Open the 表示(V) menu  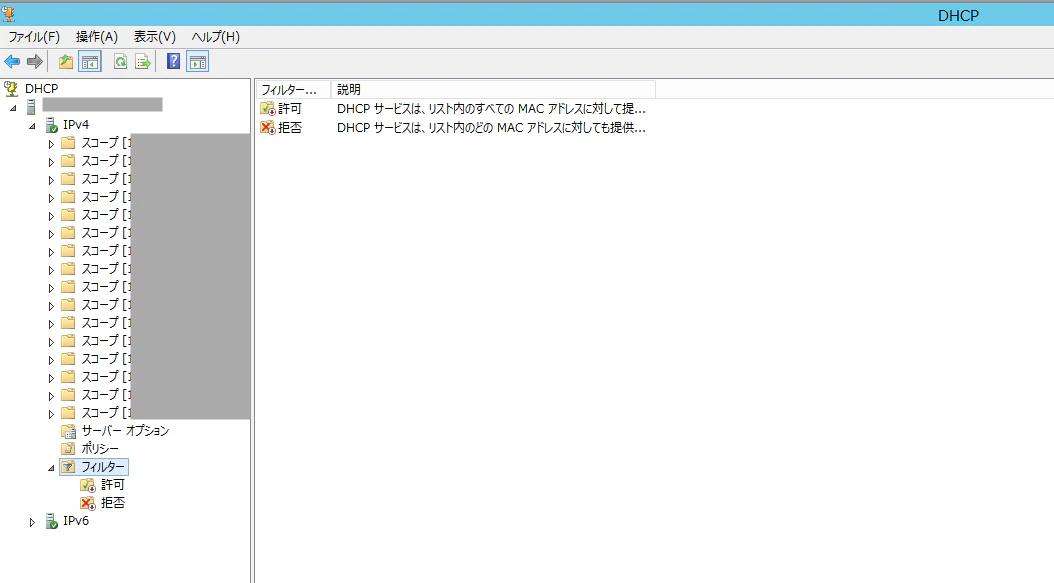click(155, 37)
